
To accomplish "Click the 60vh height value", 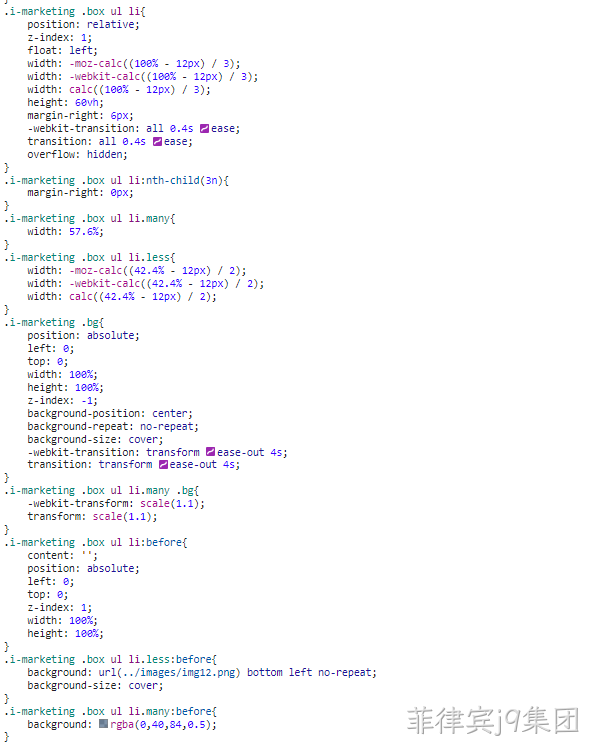I will (x=87, y=103).
